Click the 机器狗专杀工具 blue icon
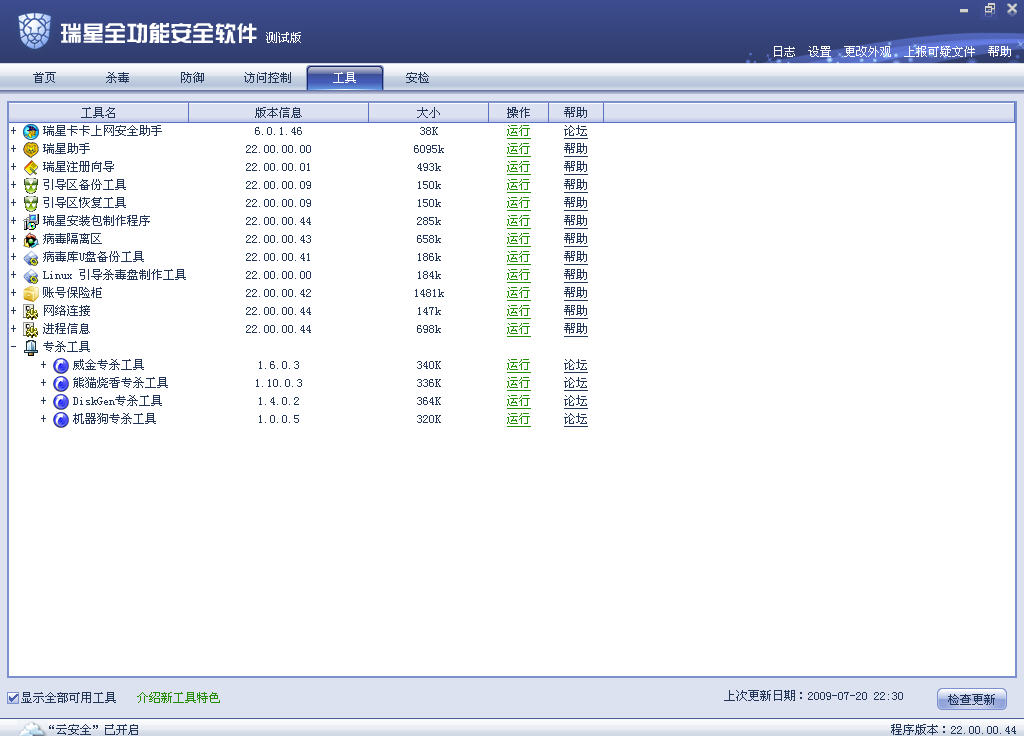 (61, 419)
